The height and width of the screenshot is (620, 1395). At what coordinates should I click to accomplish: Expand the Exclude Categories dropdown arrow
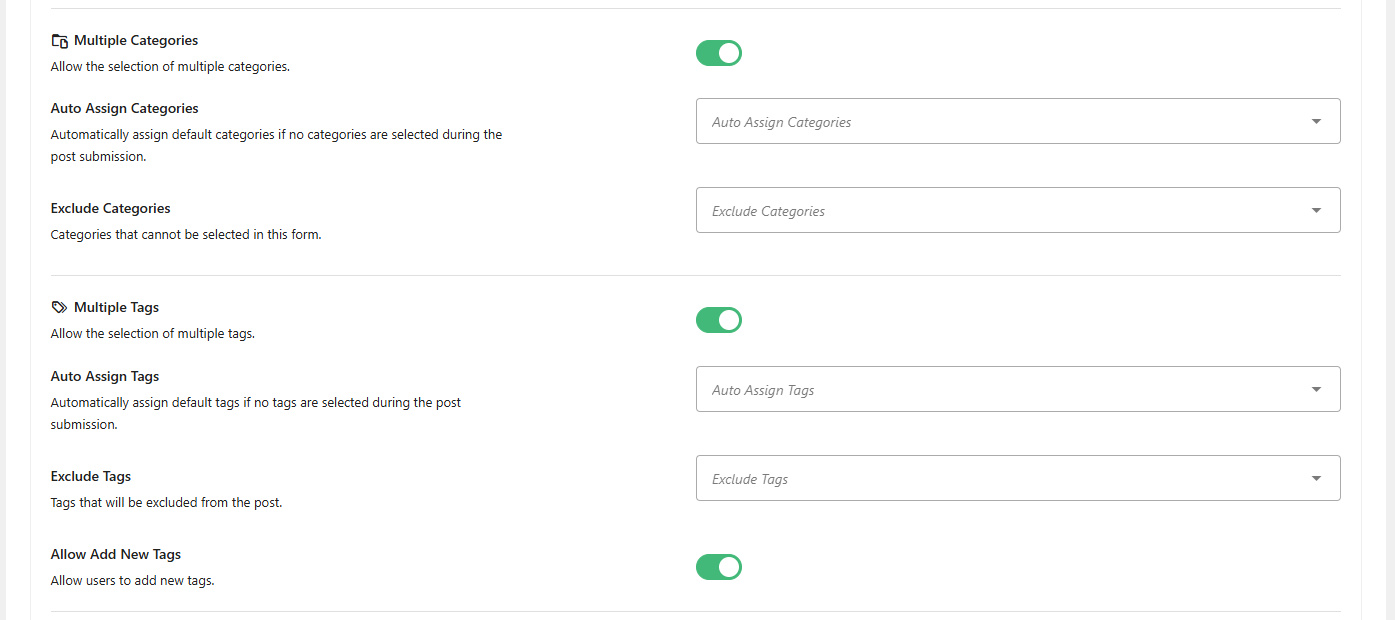click(x=1316, y=211)
